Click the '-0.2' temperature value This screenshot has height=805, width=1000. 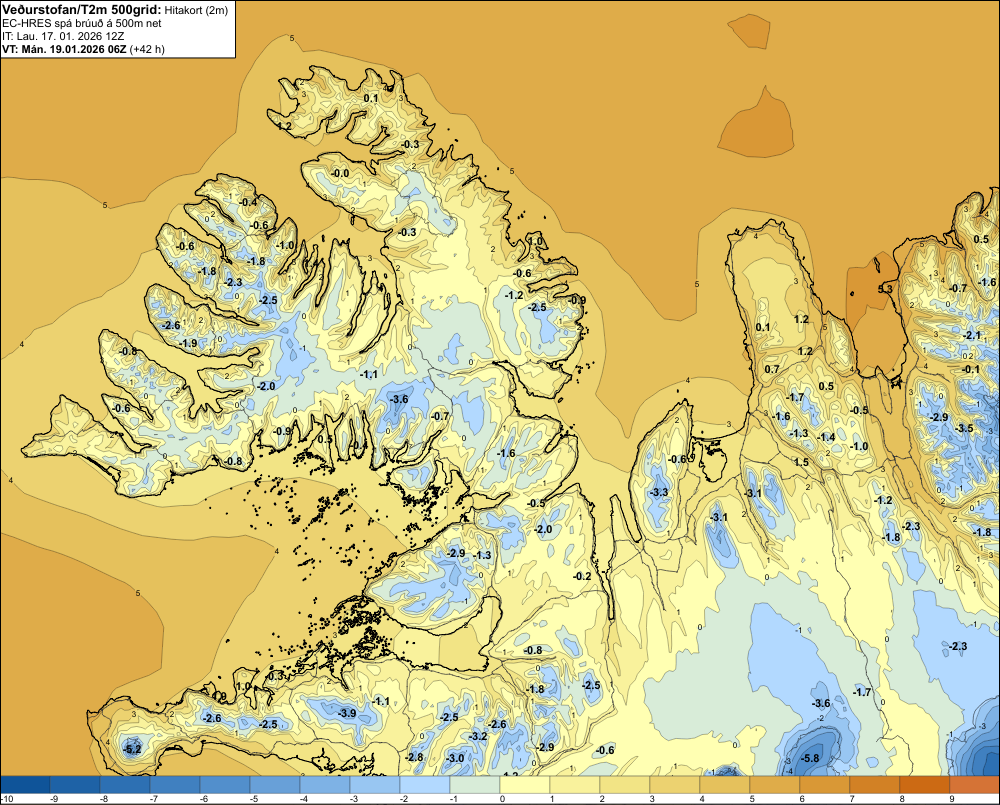pyautogui.click(x=582, y=576)
